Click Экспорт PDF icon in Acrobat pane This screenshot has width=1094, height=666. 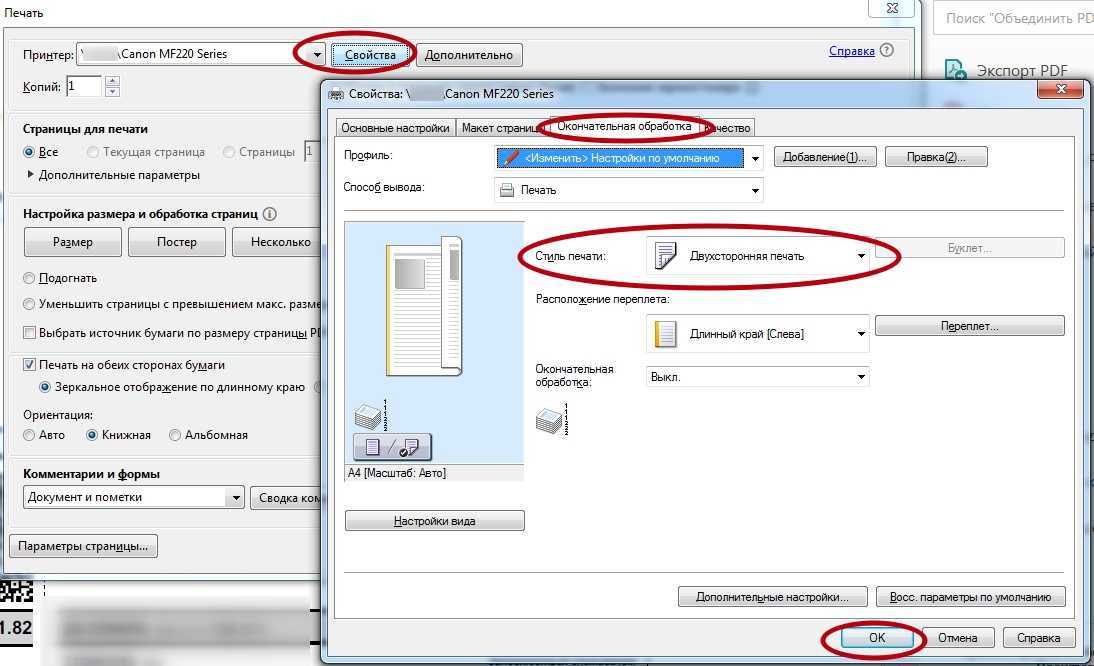click(956, 70)
